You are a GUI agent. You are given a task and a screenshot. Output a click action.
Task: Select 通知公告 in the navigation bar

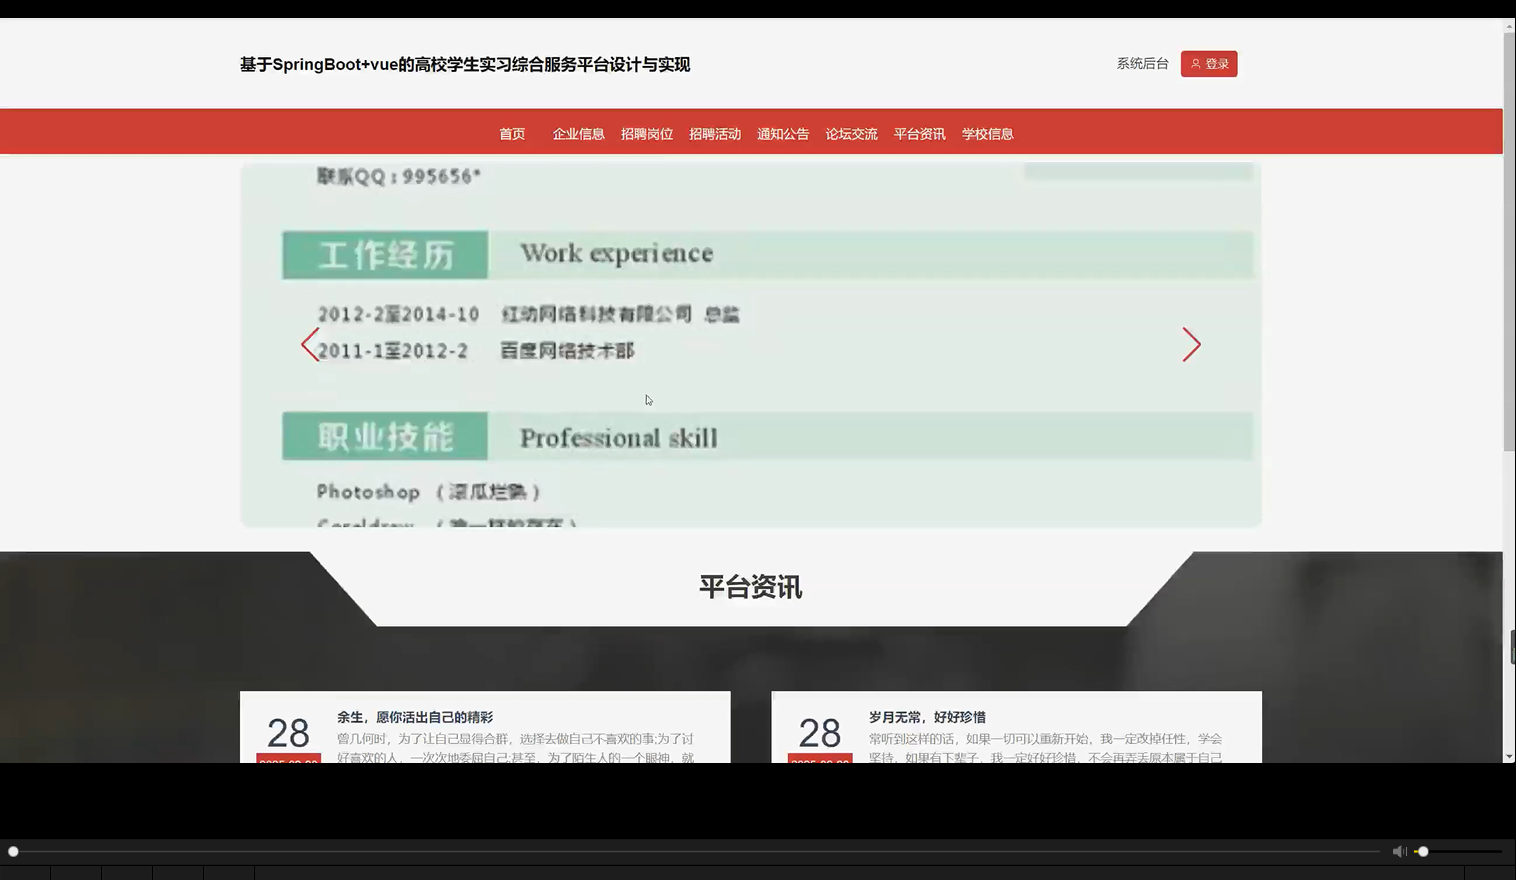[x=782, y=134]
